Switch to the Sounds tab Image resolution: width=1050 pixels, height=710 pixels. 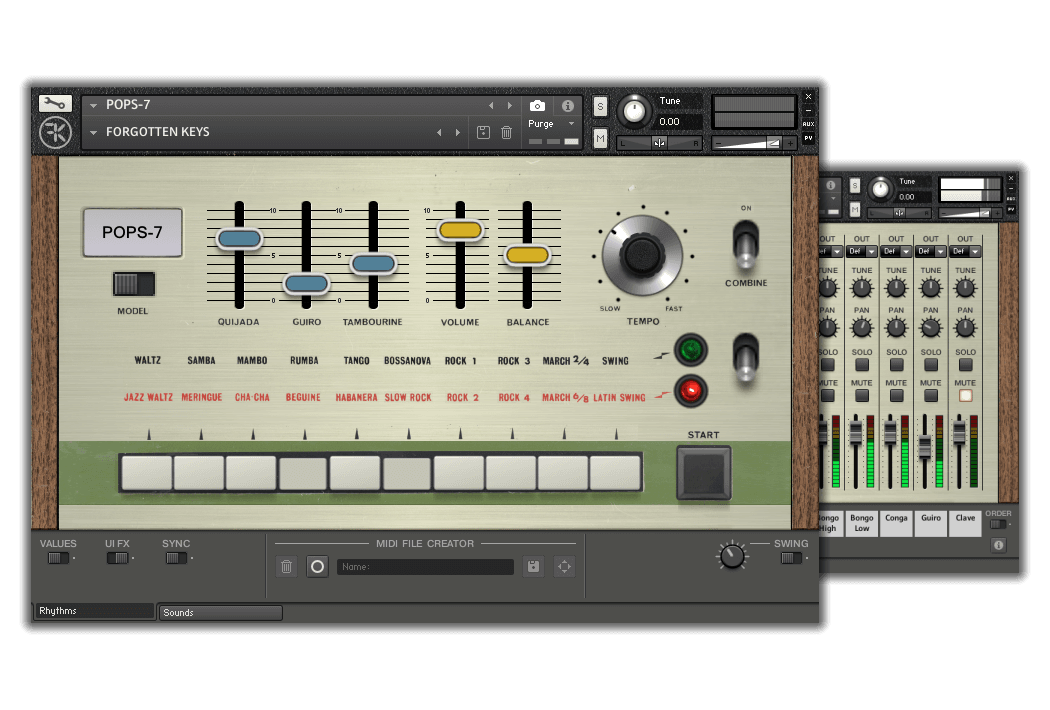[220, 613]
